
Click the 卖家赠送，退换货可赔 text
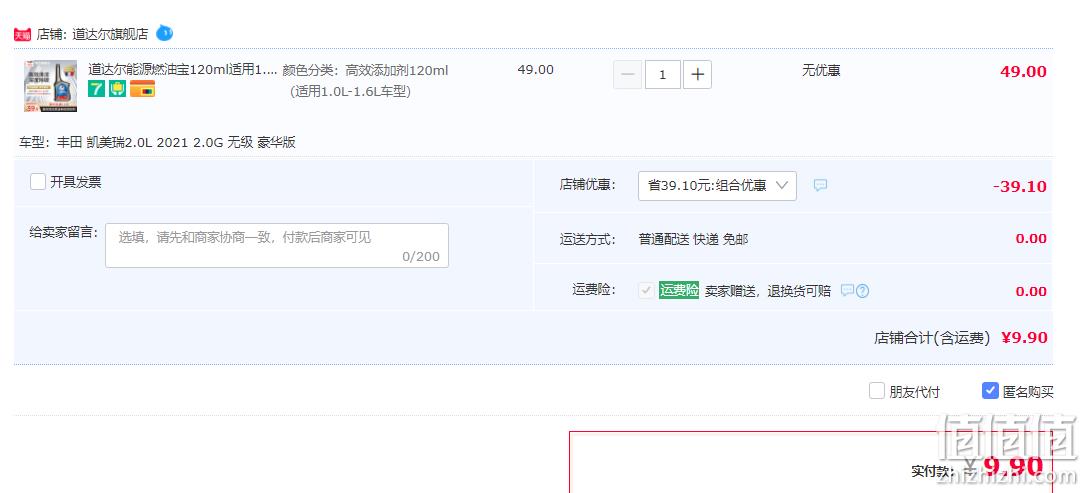tap(768, 292)
